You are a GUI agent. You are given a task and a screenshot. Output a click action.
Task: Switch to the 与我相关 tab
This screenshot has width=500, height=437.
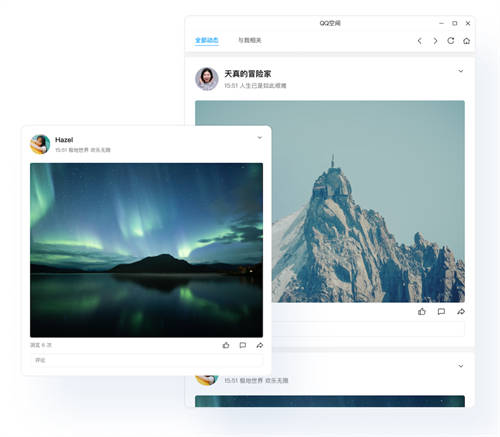pos(250,40)
